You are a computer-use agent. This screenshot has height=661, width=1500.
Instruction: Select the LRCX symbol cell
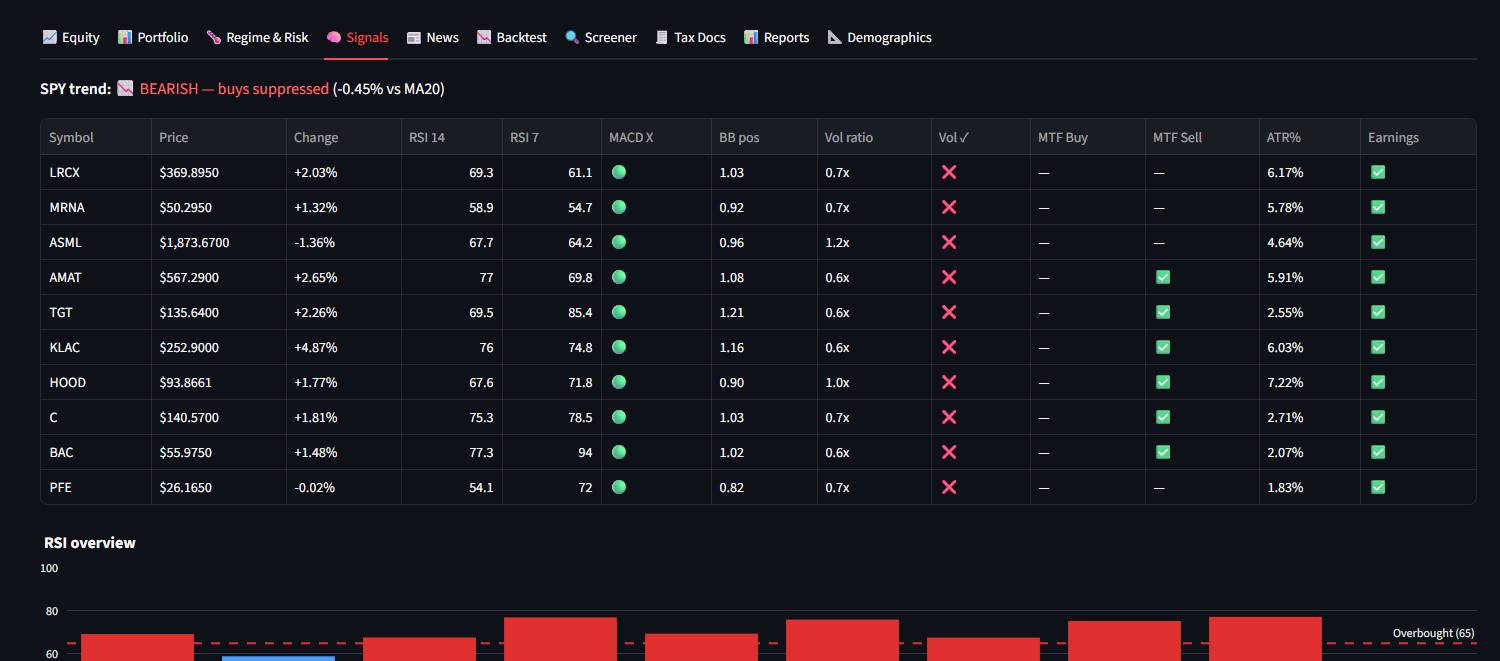96,172
